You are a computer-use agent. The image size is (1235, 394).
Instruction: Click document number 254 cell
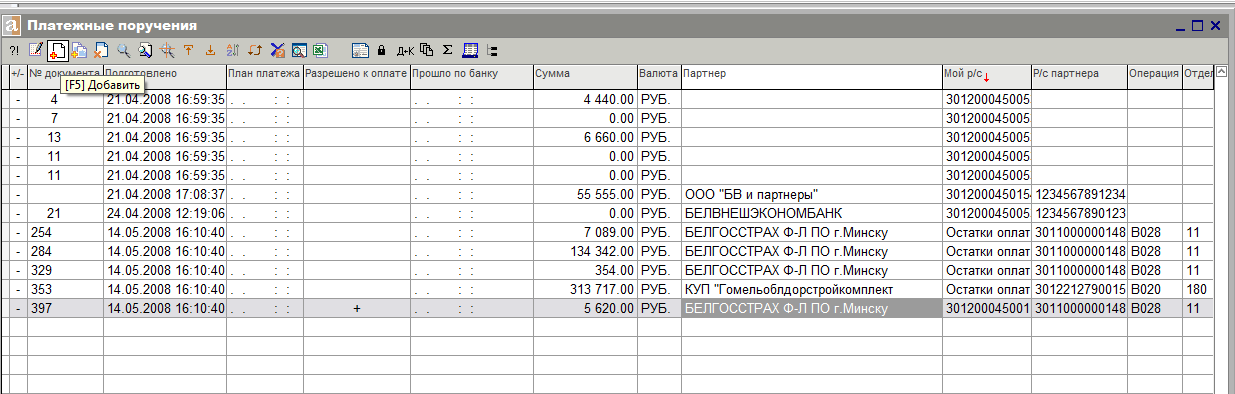click(x=65, y=232)
